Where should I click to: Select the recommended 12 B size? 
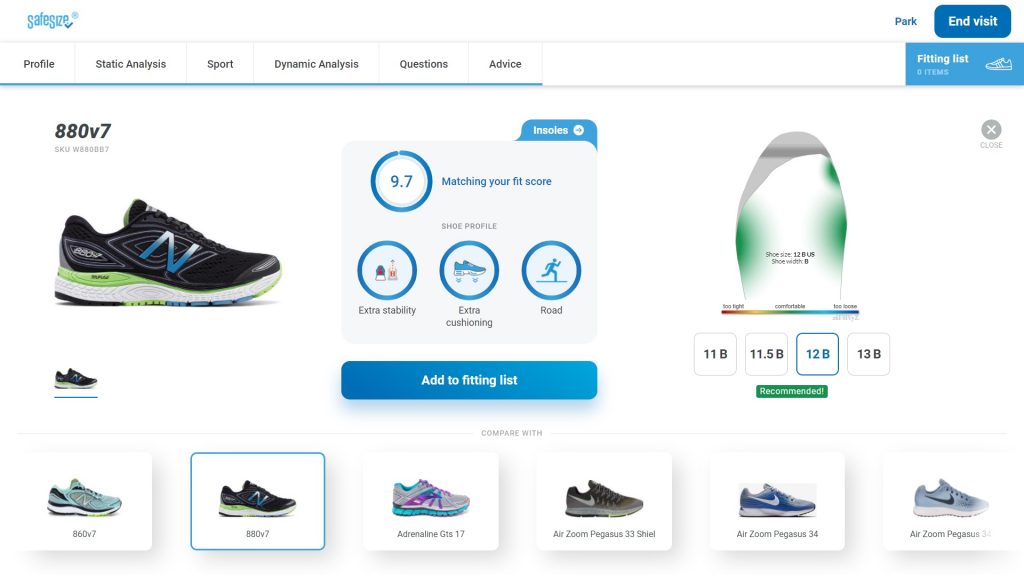click(817, 354)
